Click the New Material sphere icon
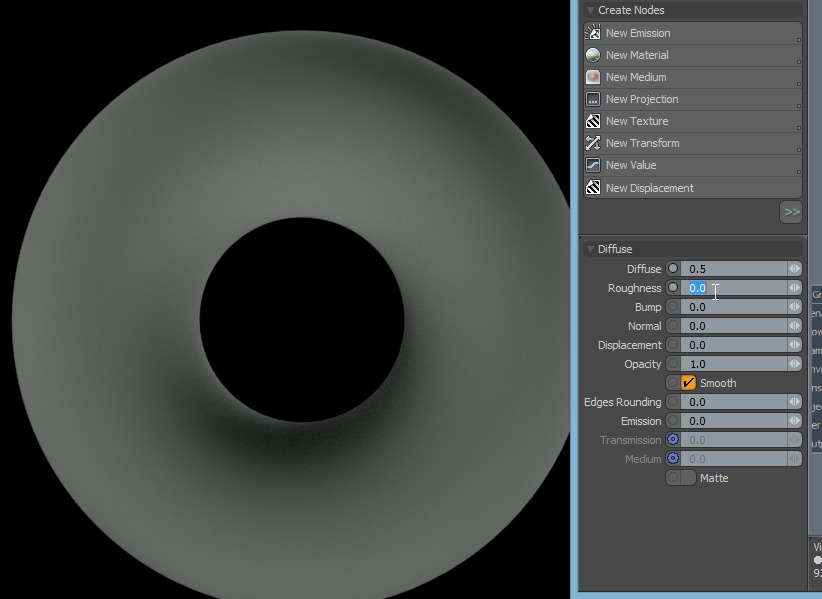The width and height of the screenshot is (822, 599). pos(593,55)
